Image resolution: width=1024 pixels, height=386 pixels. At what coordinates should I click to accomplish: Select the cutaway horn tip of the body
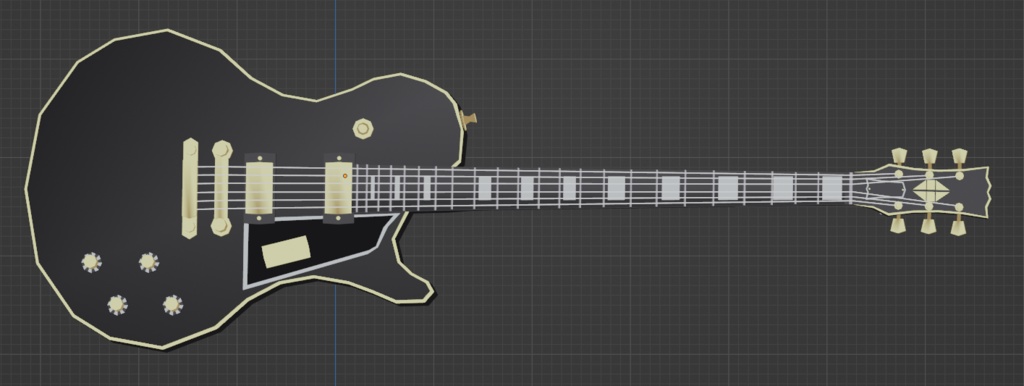[x=418, y=291]
